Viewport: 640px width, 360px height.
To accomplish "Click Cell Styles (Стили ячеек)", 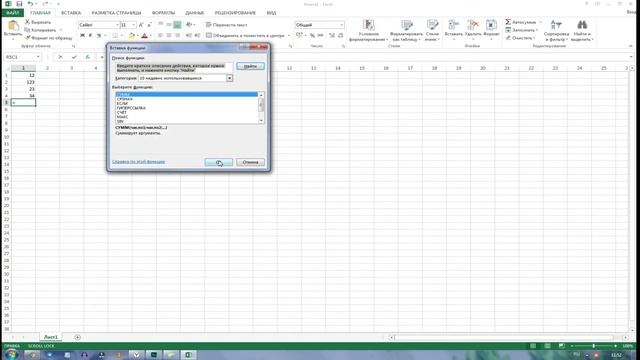I will (432, 30).
